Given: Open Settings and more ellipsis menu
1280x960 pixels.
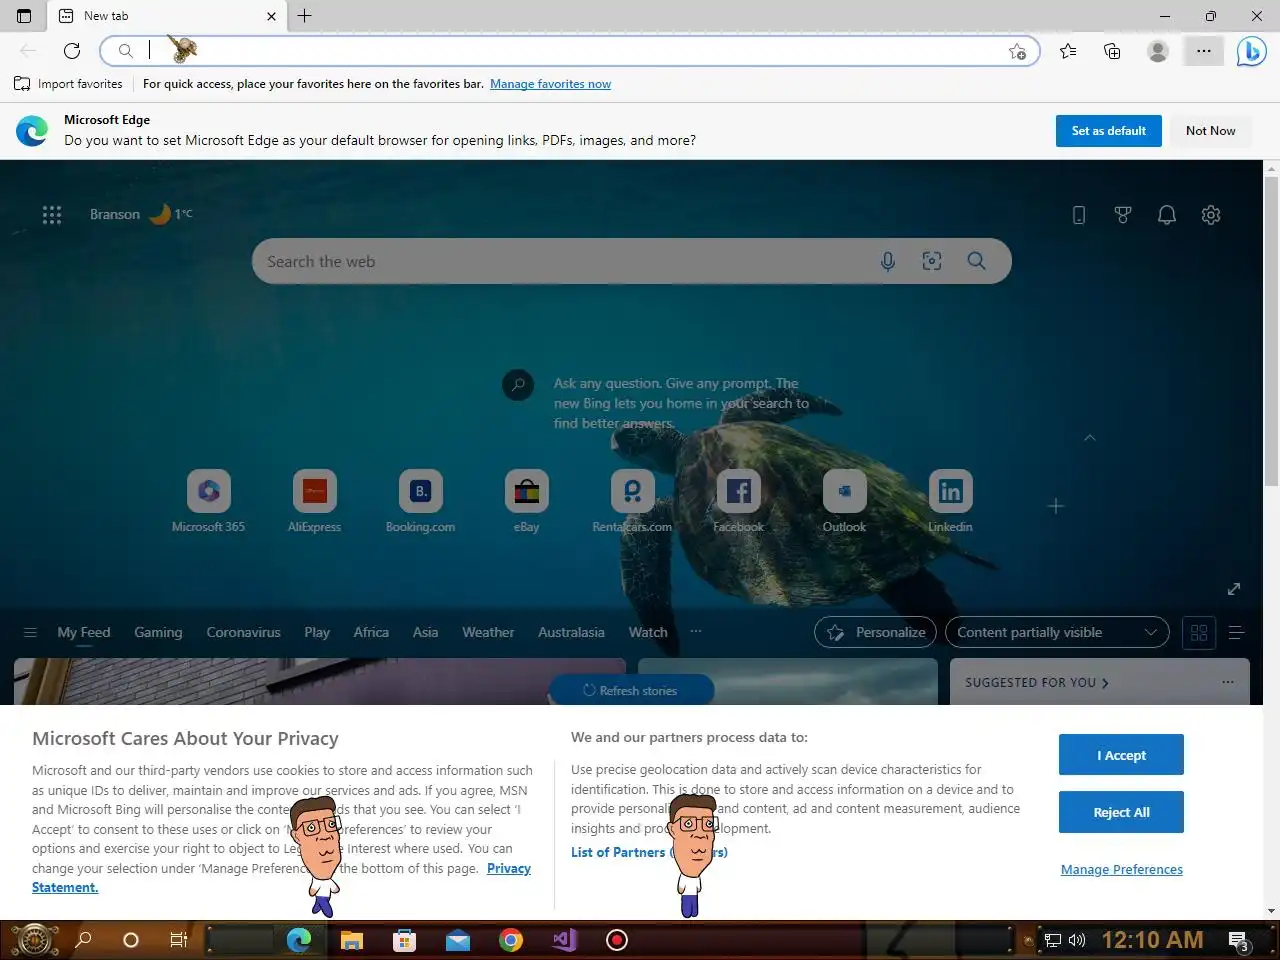Looking at the screenshot, I should pyautogui.click(x=1204, y=51).
